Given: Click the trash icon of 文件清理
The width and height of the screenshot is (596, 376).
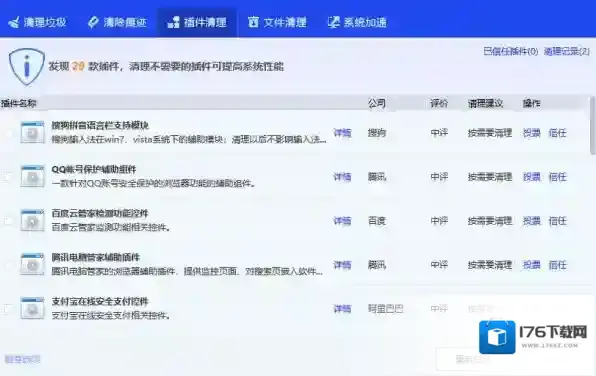Looking at the screenshot, I should (253, 22).
